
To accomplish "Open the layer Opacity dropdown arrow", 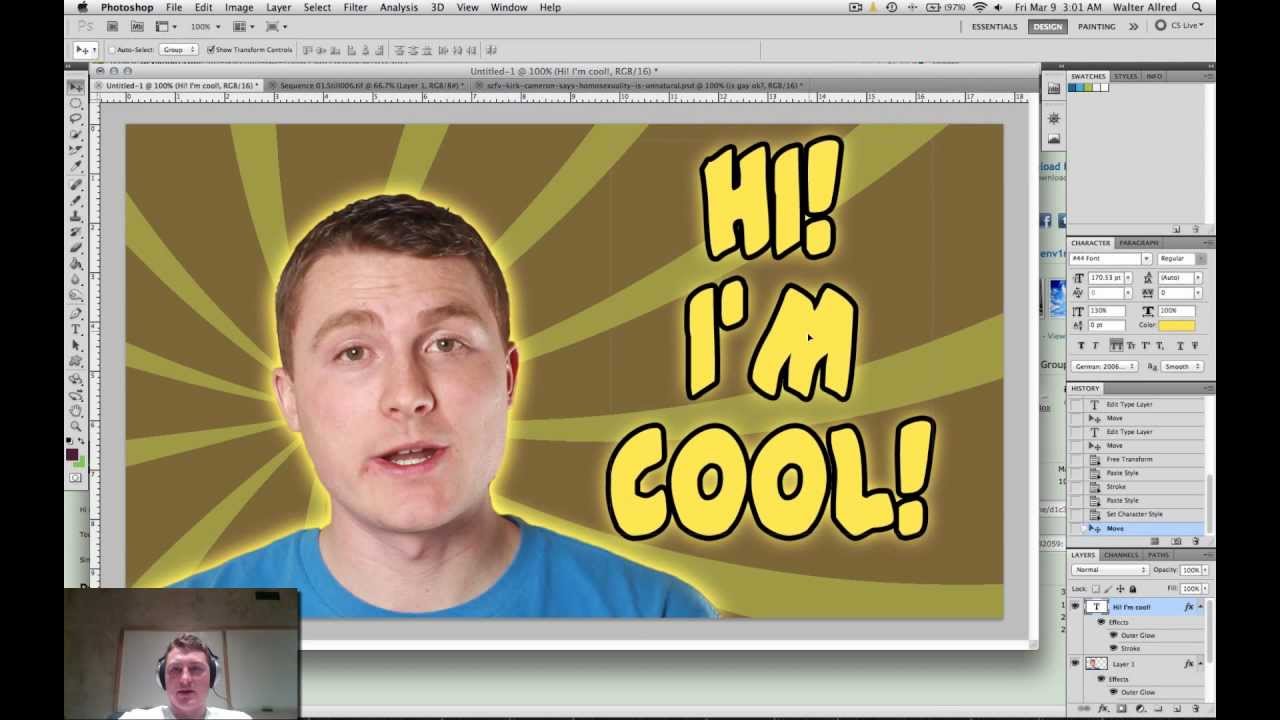I will [1204, 570].
